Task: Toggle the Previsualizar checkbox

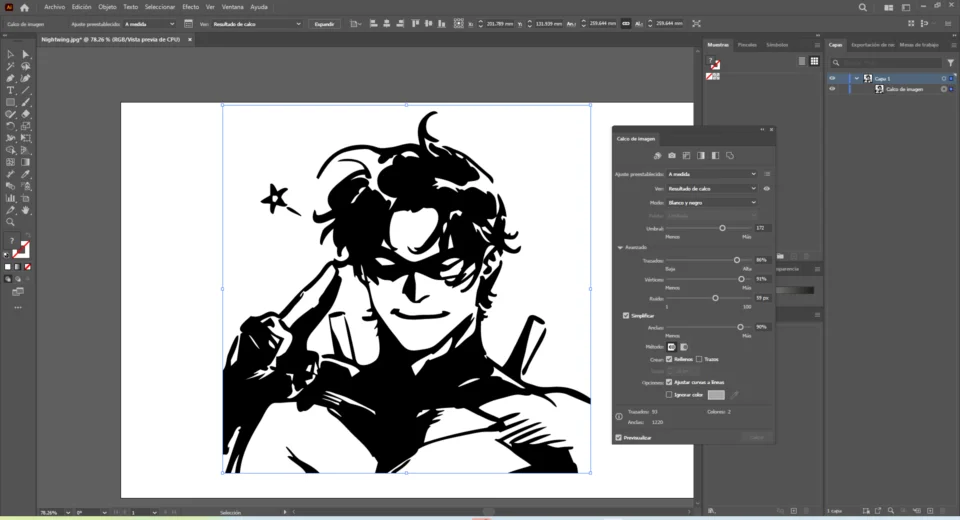Action: click(x=618, y=438)
